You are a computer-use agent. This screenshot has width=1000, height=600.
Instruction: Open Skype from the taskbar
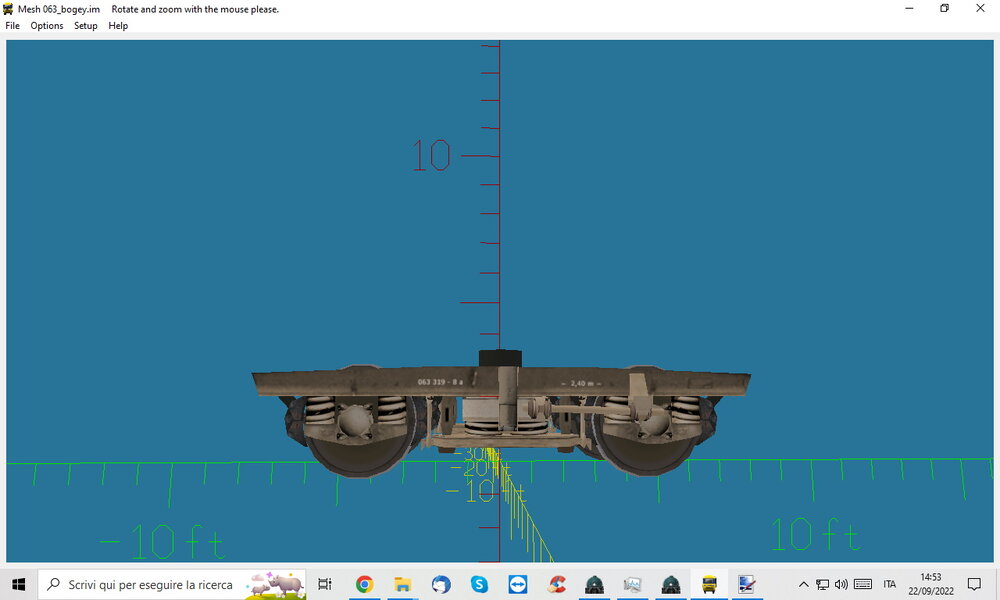(x=479, y=584)
